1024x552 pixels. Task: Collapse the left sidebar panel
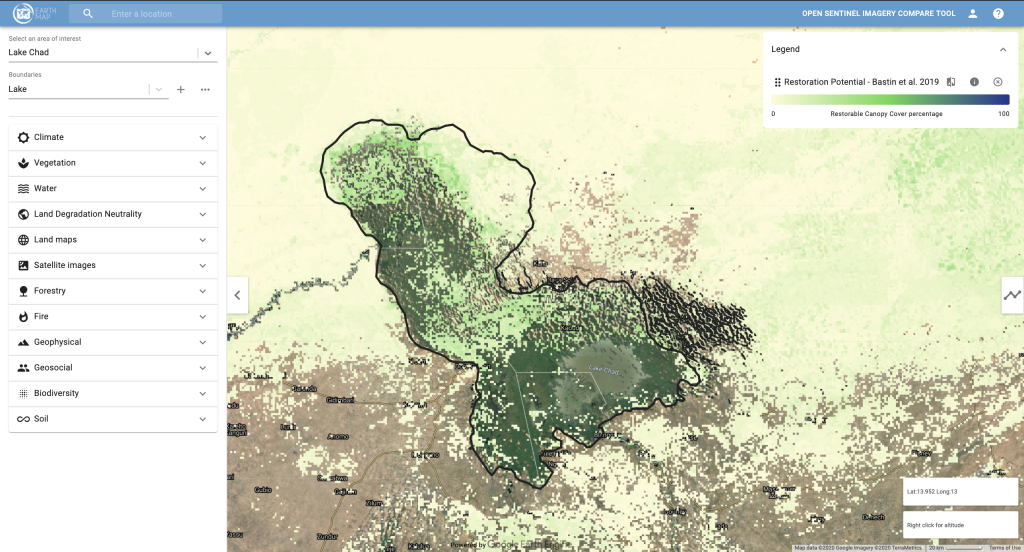(237, 295)
